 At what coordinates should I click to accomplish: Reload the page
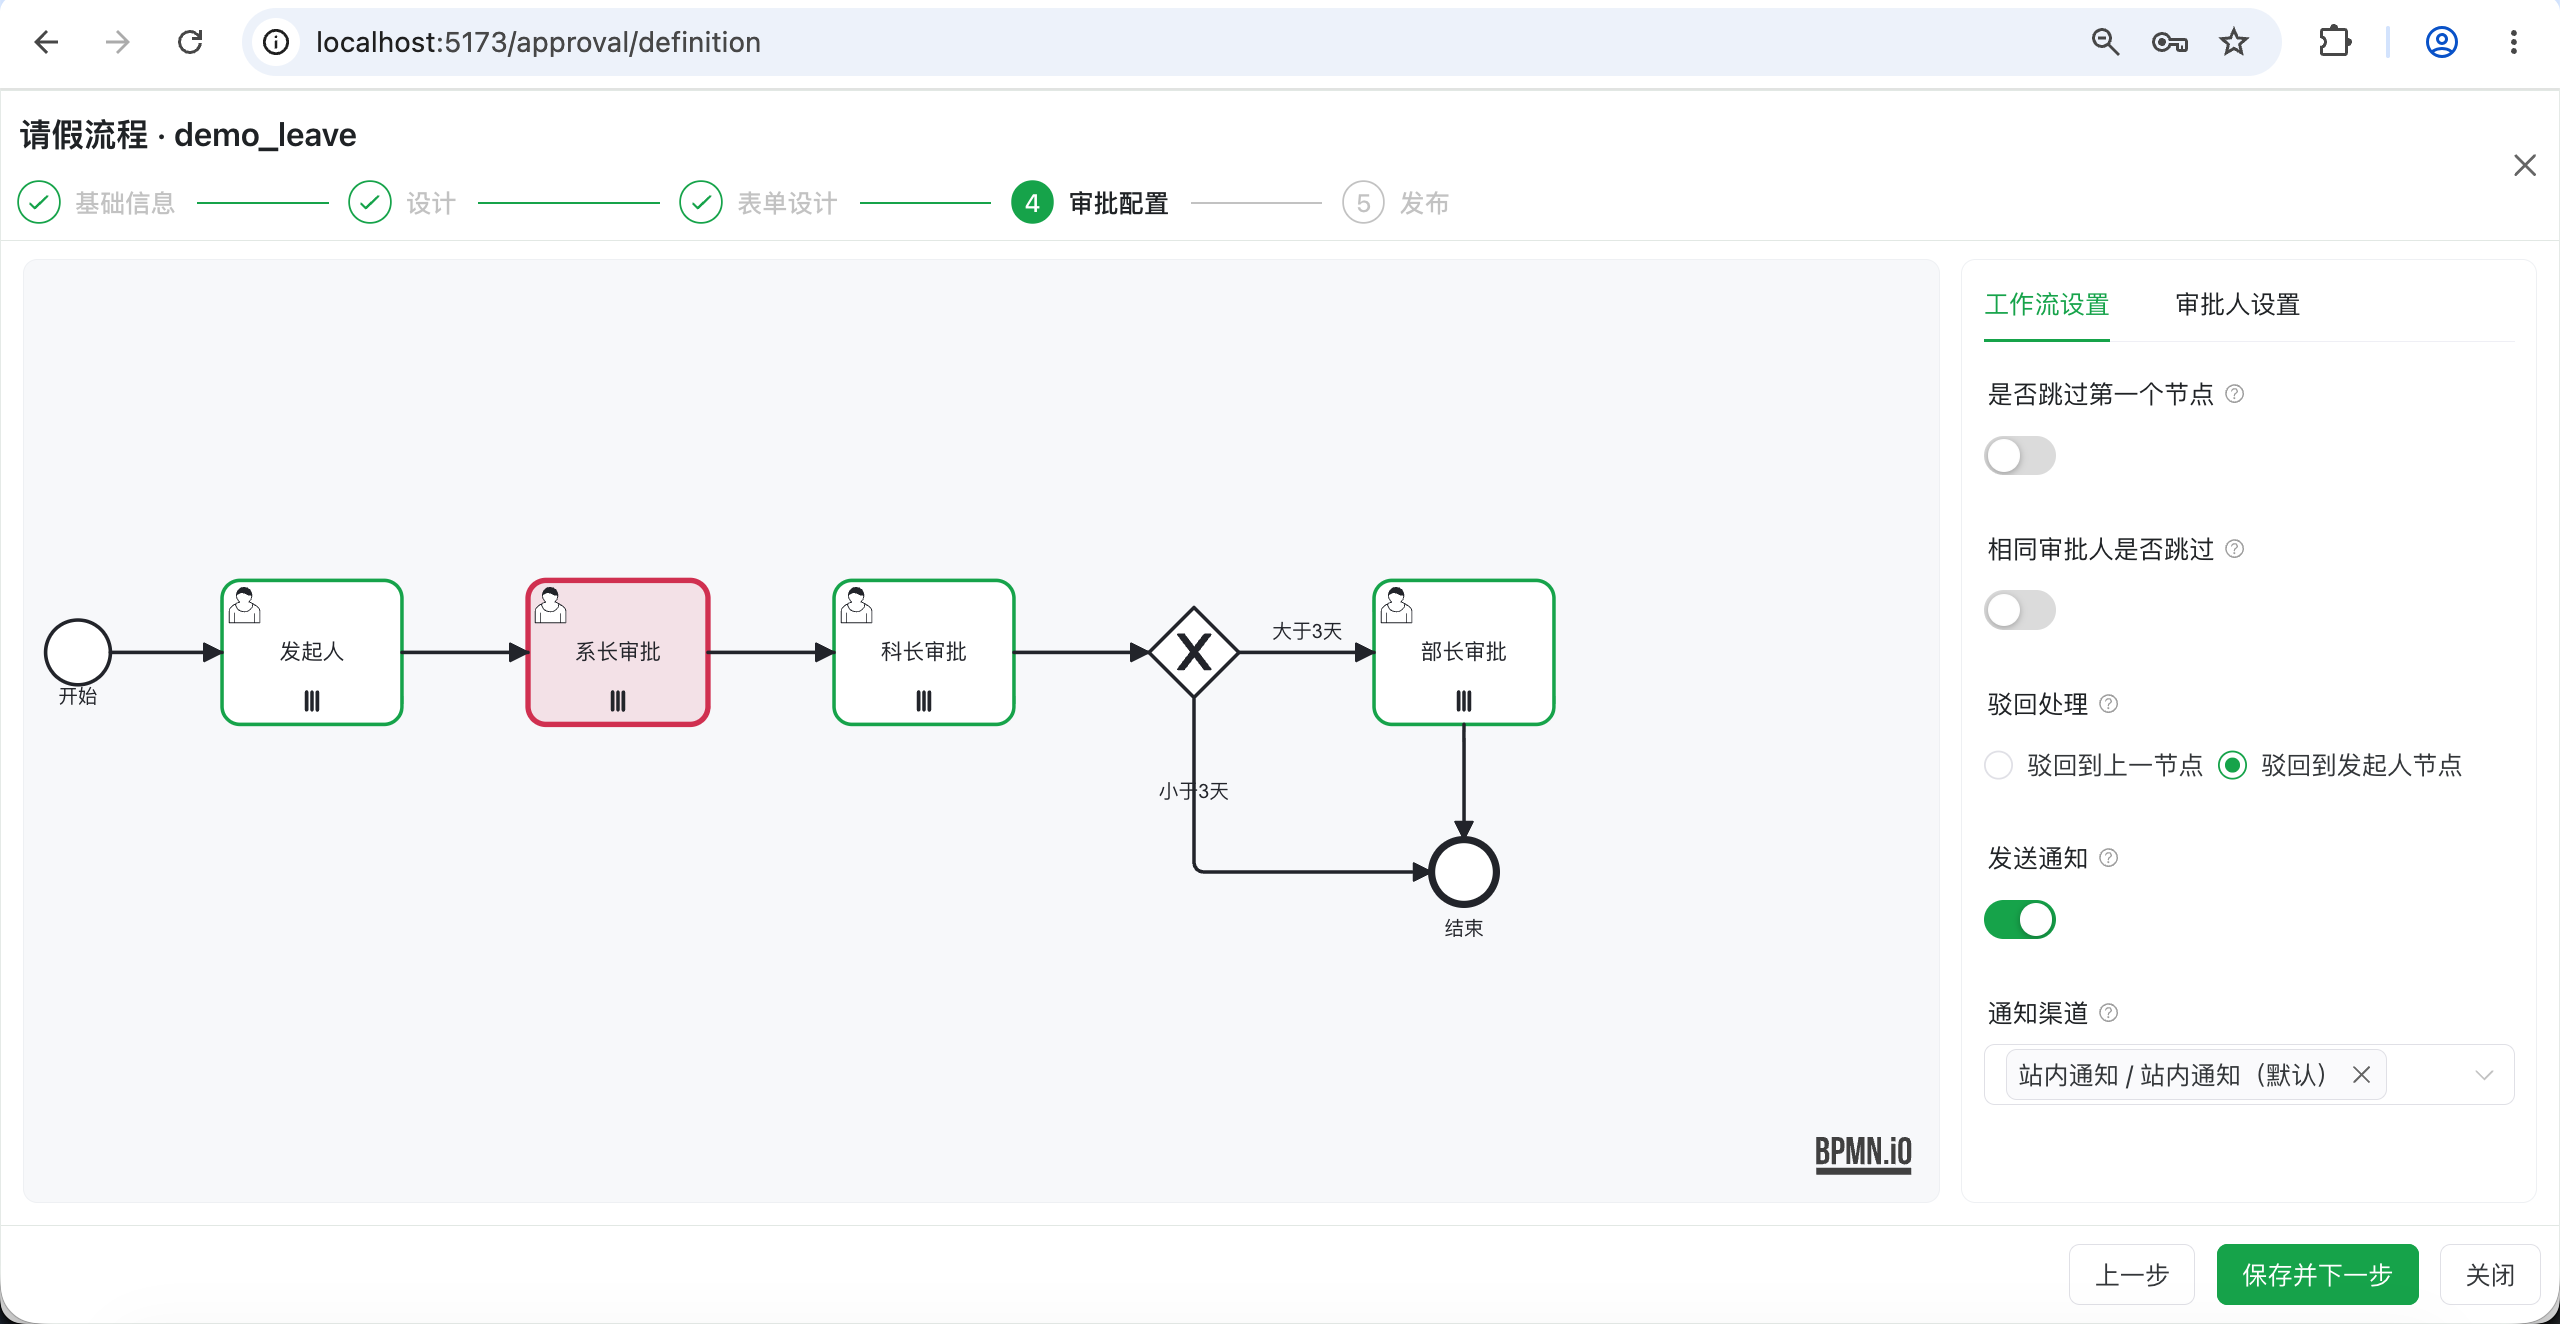click(190, 42)
